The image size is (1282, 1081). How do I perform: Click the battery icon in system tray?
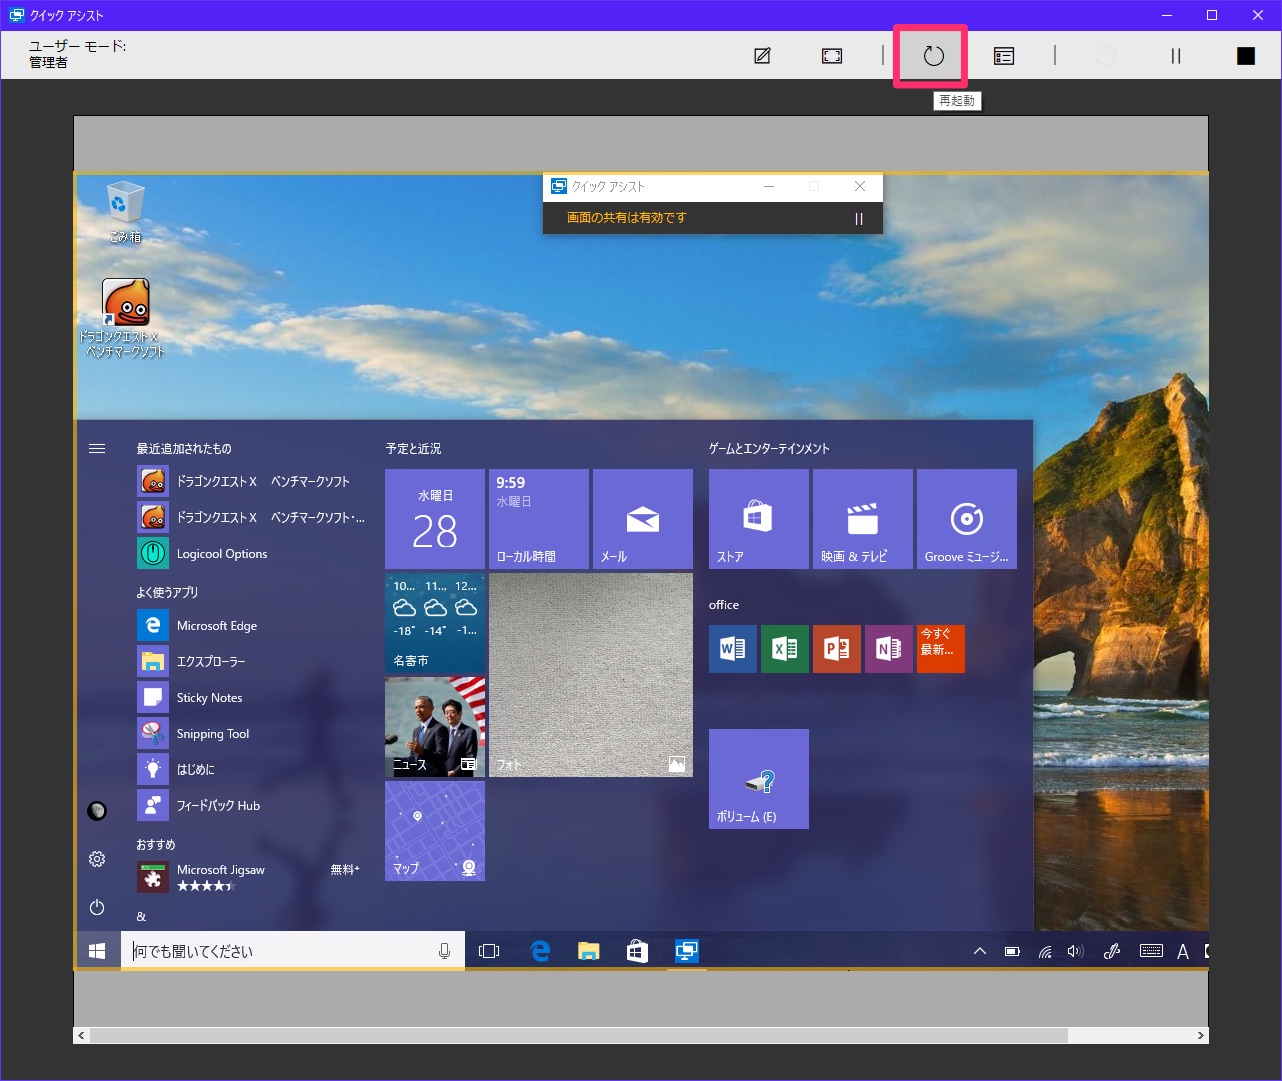coord(1012,951)
